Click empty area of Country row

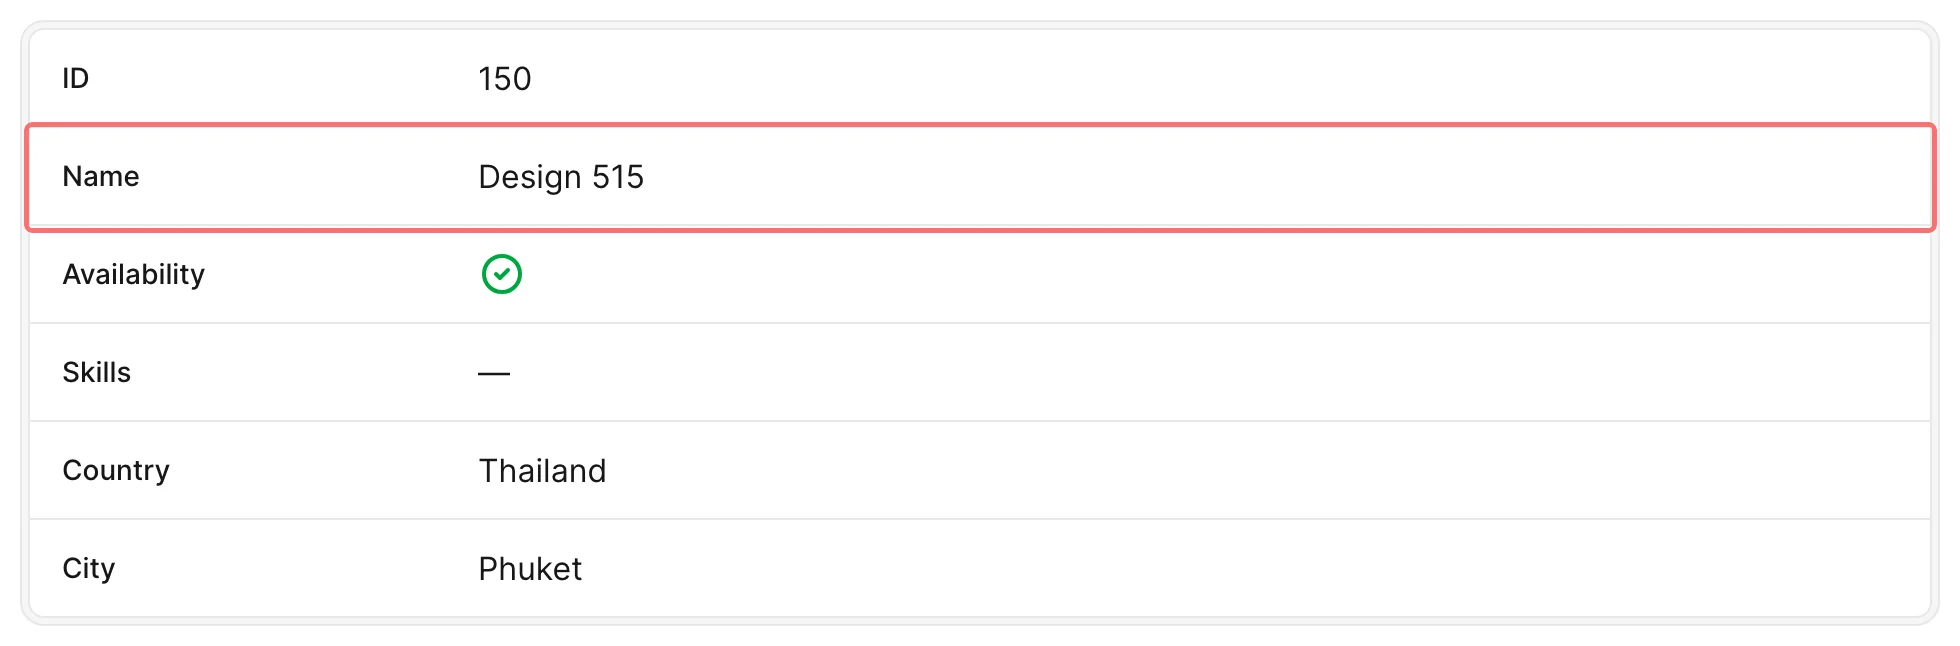[1200, 470]
